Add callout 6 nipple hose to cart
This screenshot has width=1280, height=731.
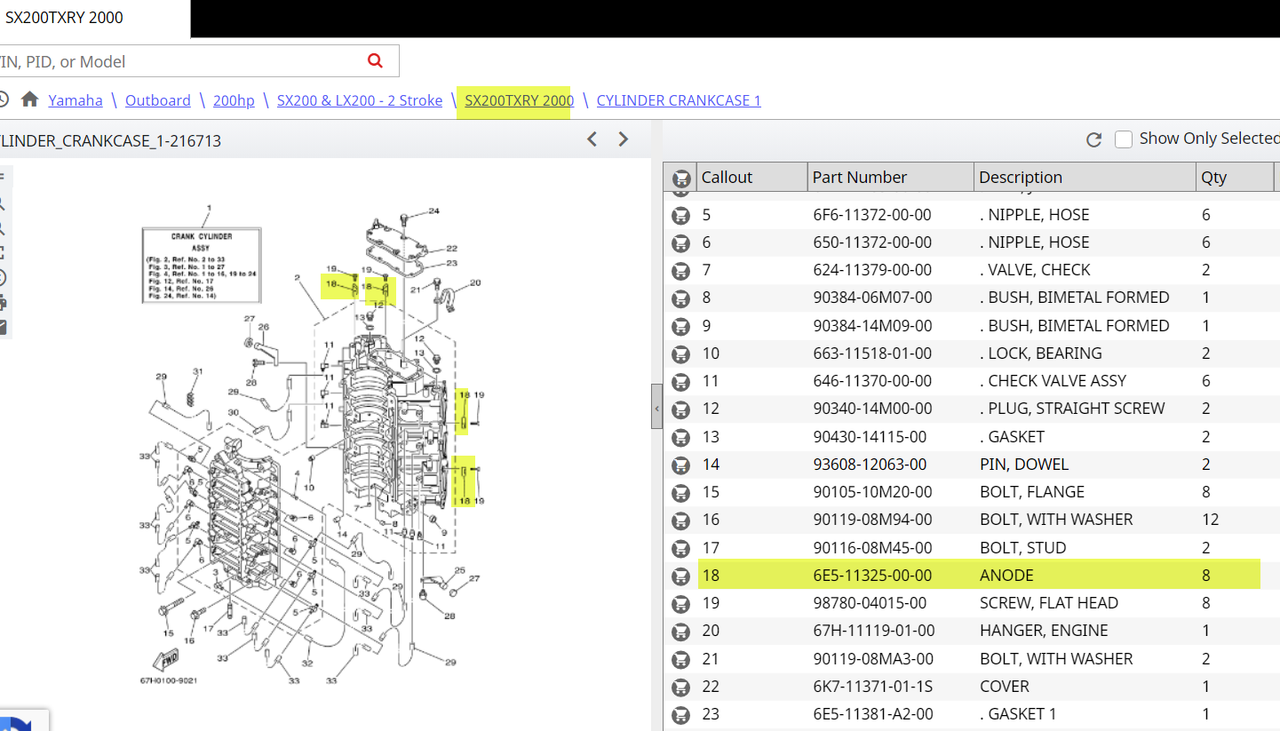681,243
